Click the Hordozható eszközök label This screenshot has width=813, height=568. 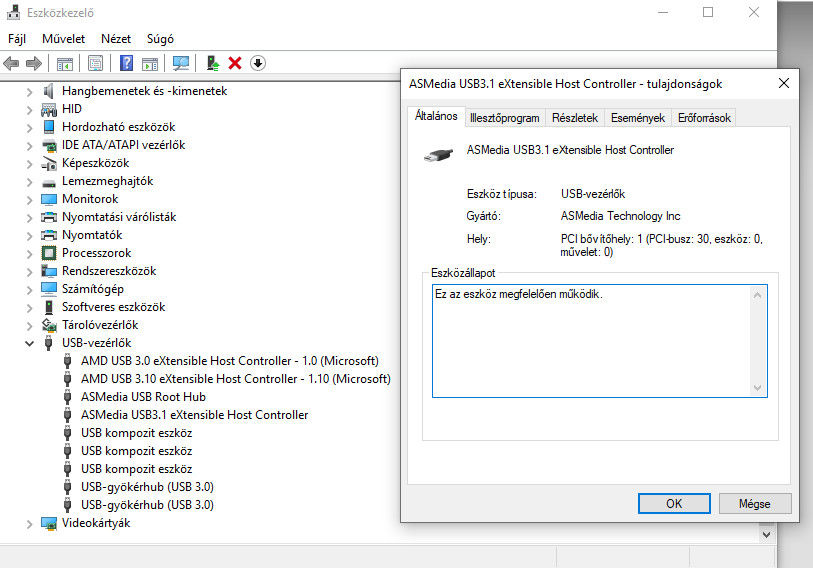tap(118, 127)
